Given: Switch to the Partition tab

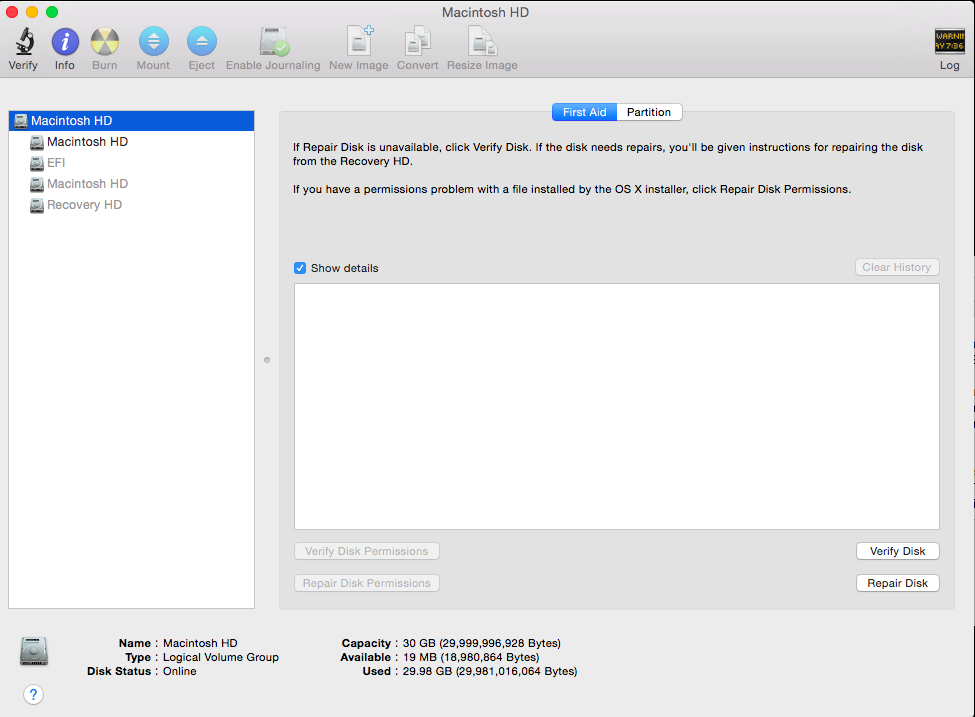Looking at the screenshot, I should [649, 112].
